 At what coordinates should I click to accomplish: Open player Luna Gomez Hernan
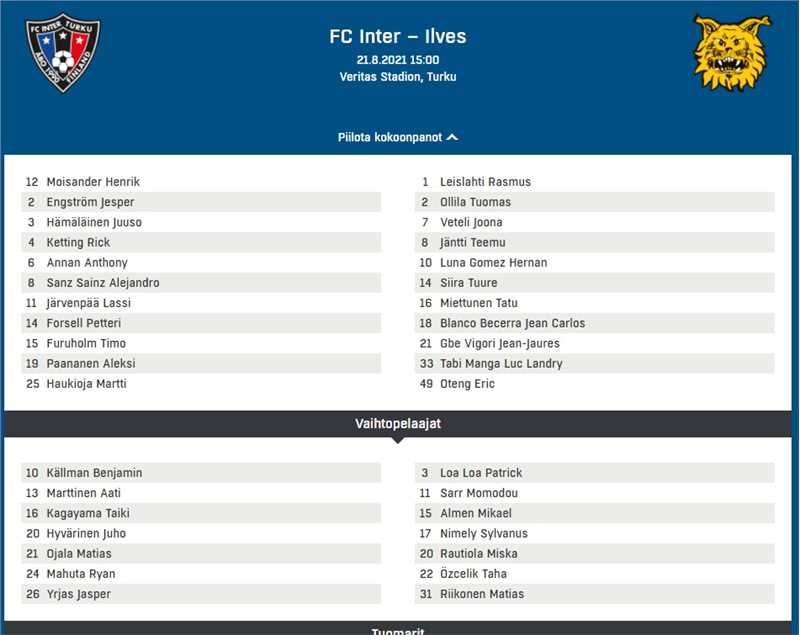(x=493, y=263)
